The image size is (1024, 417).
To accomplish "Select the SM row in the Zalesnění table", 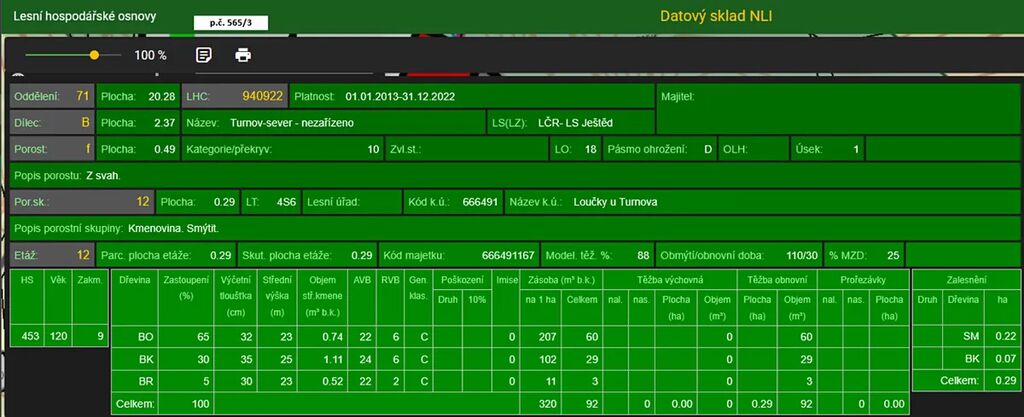I will 973,337.
